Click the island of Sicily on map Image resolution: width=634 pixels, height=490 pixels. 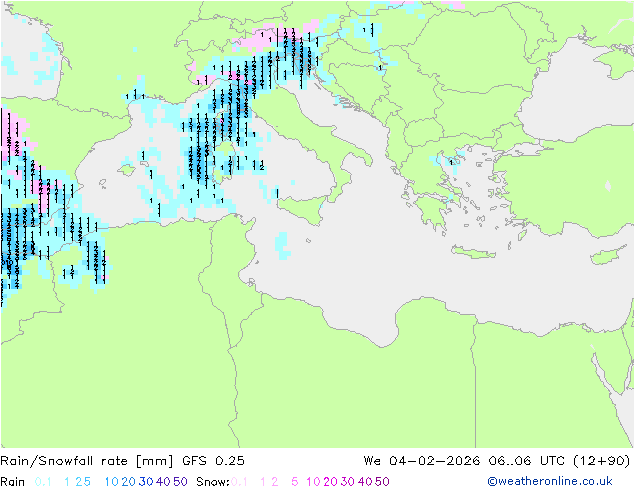(x=304, y=209)
